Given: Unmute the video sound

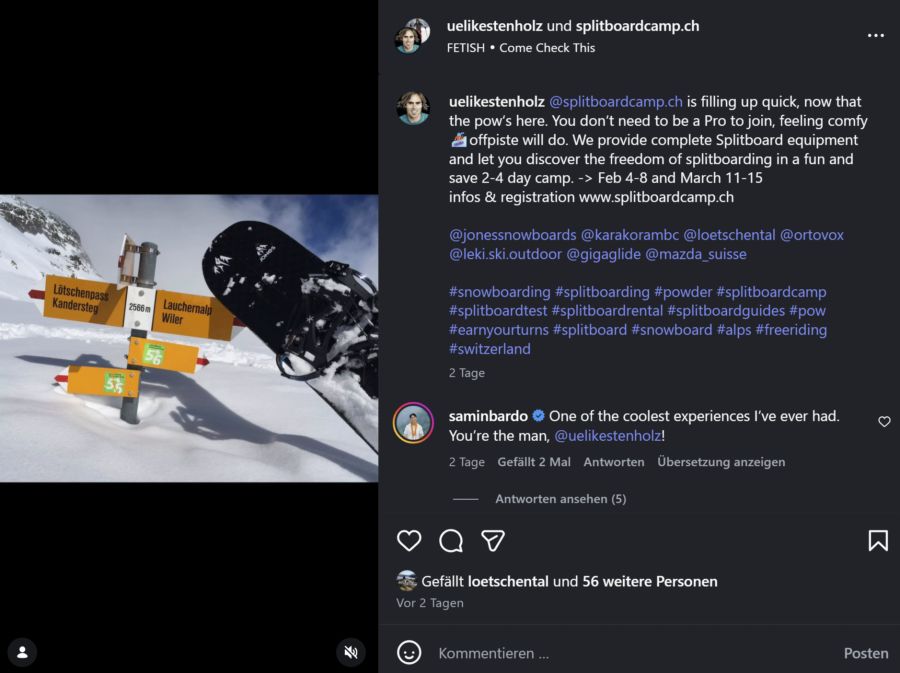Looking at the screenshot, I should tap(351, 652).
